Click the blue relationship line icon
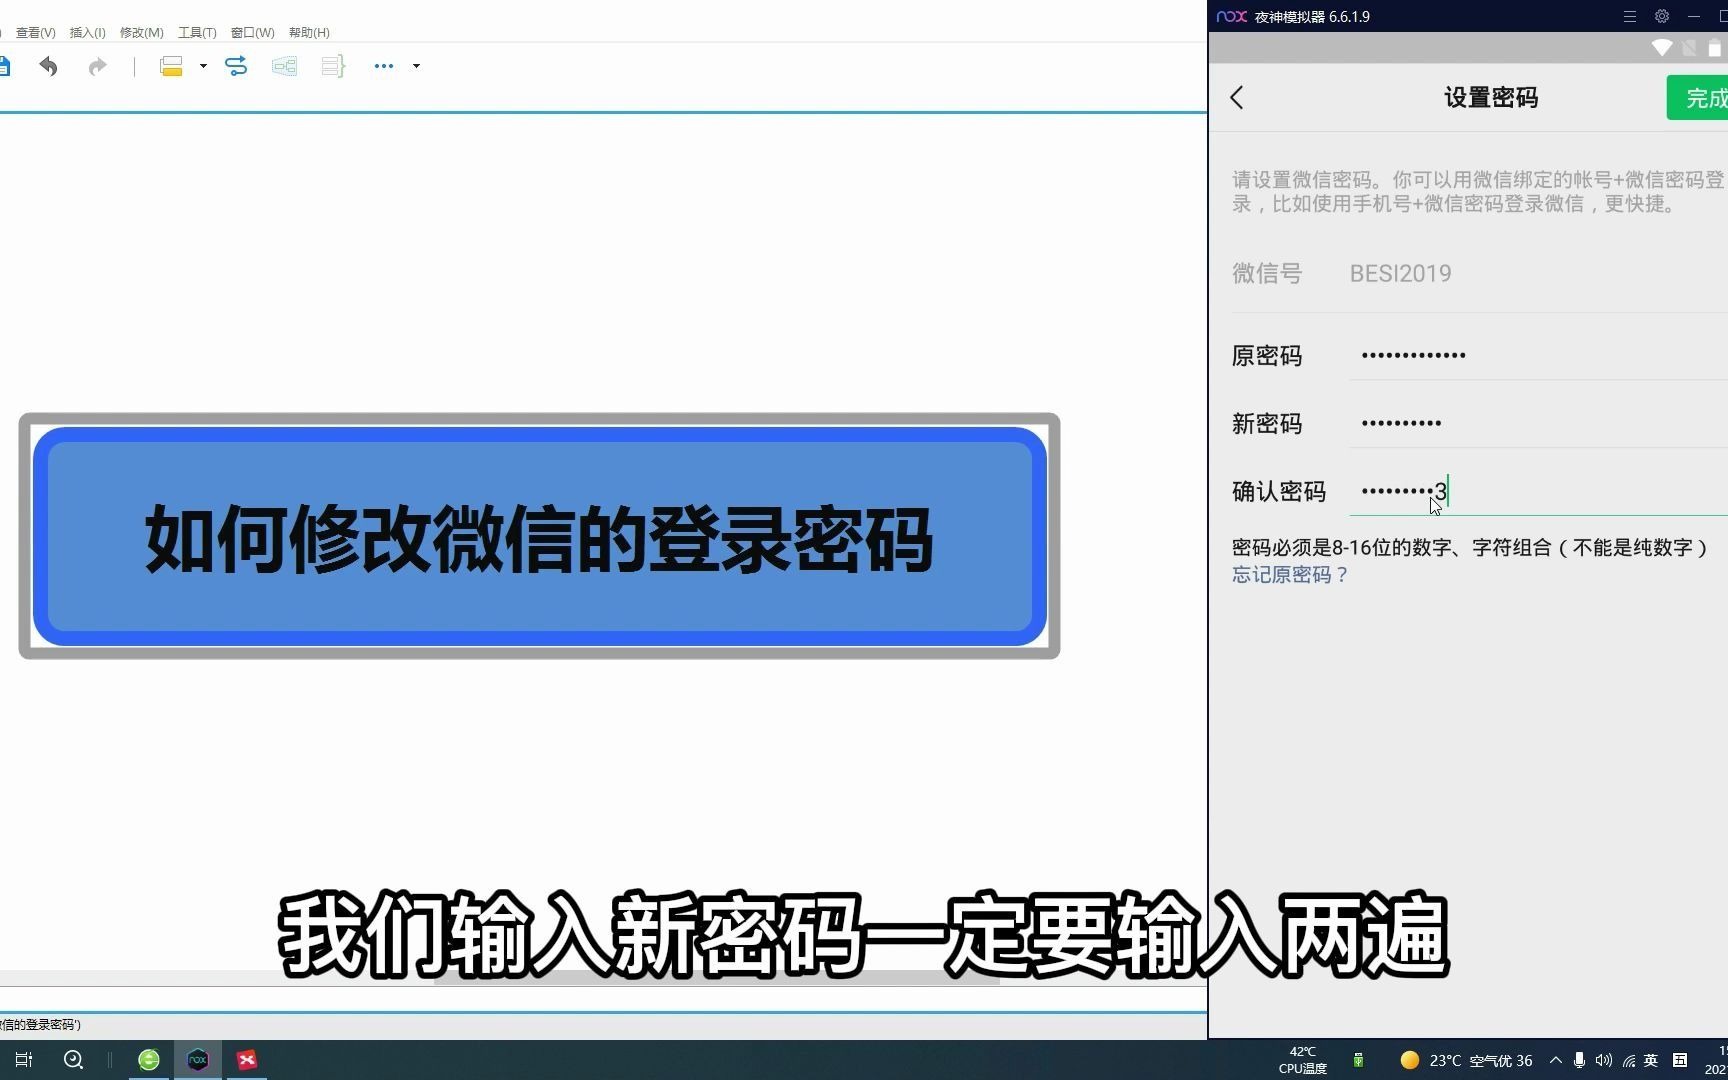The height and width of the screenshot is (1080, 1728). pos(236,67)
